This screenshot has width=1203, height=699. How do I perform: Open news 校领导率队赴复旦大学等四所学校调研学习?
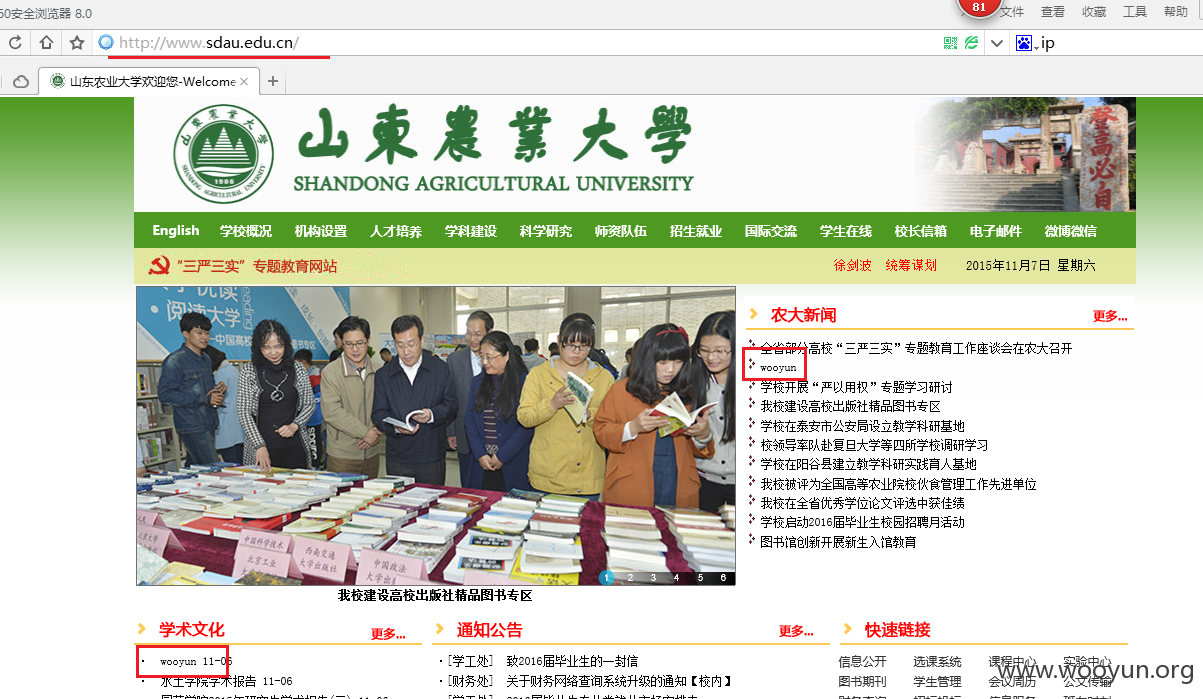pyautogui.click(x=874, y=445)
